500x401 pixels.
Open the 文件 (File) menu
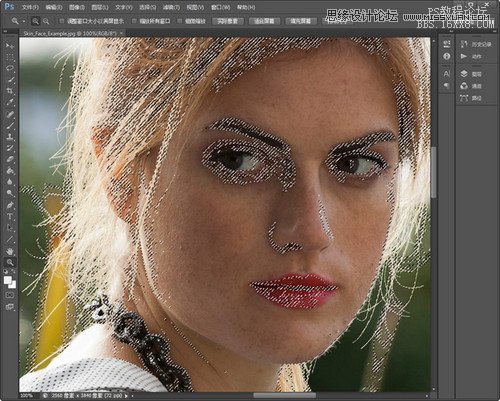click(x=30, y=7)
